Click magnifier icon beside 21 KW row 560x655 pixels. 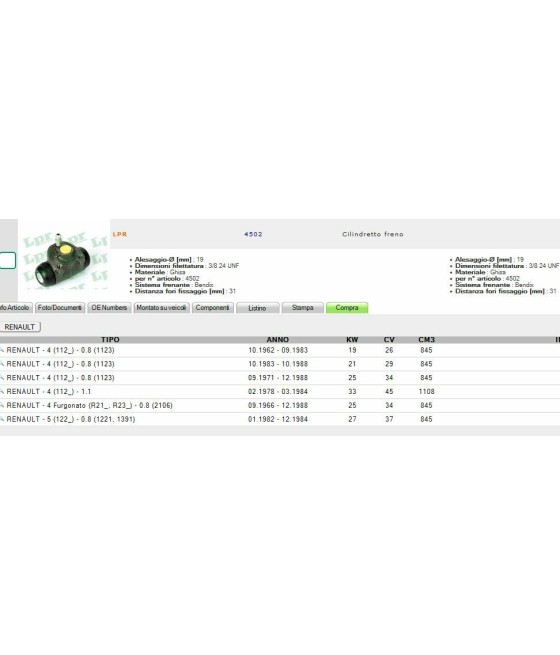[x=2, y=364]
